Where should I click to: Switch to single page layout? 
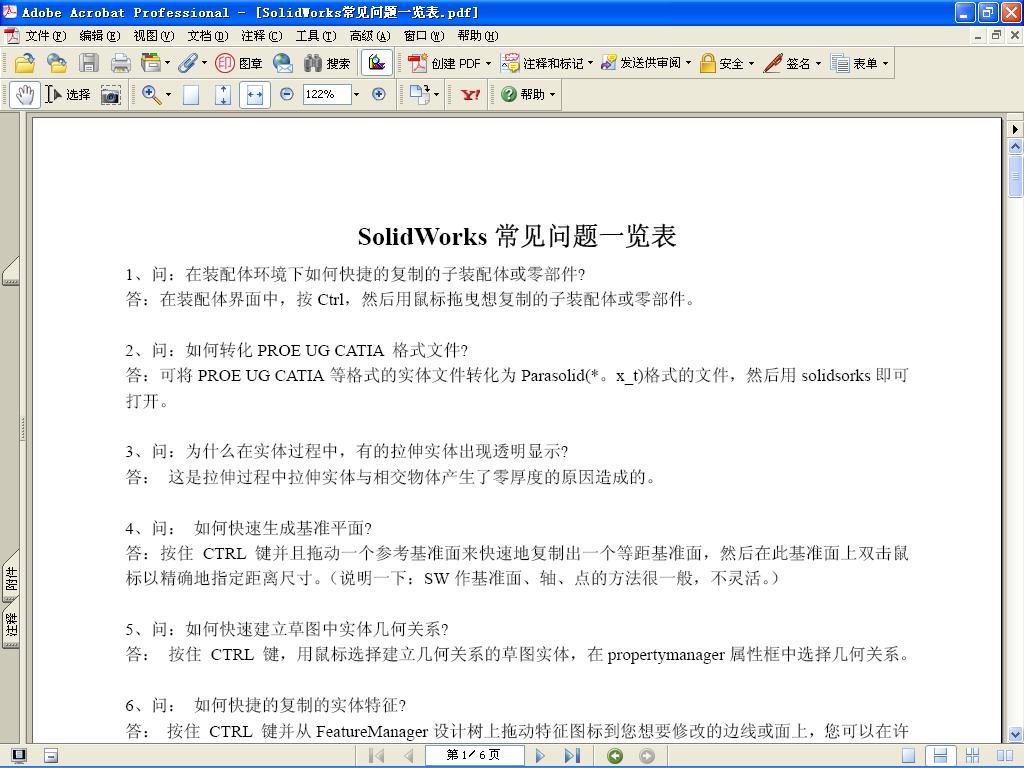point(908,756)
